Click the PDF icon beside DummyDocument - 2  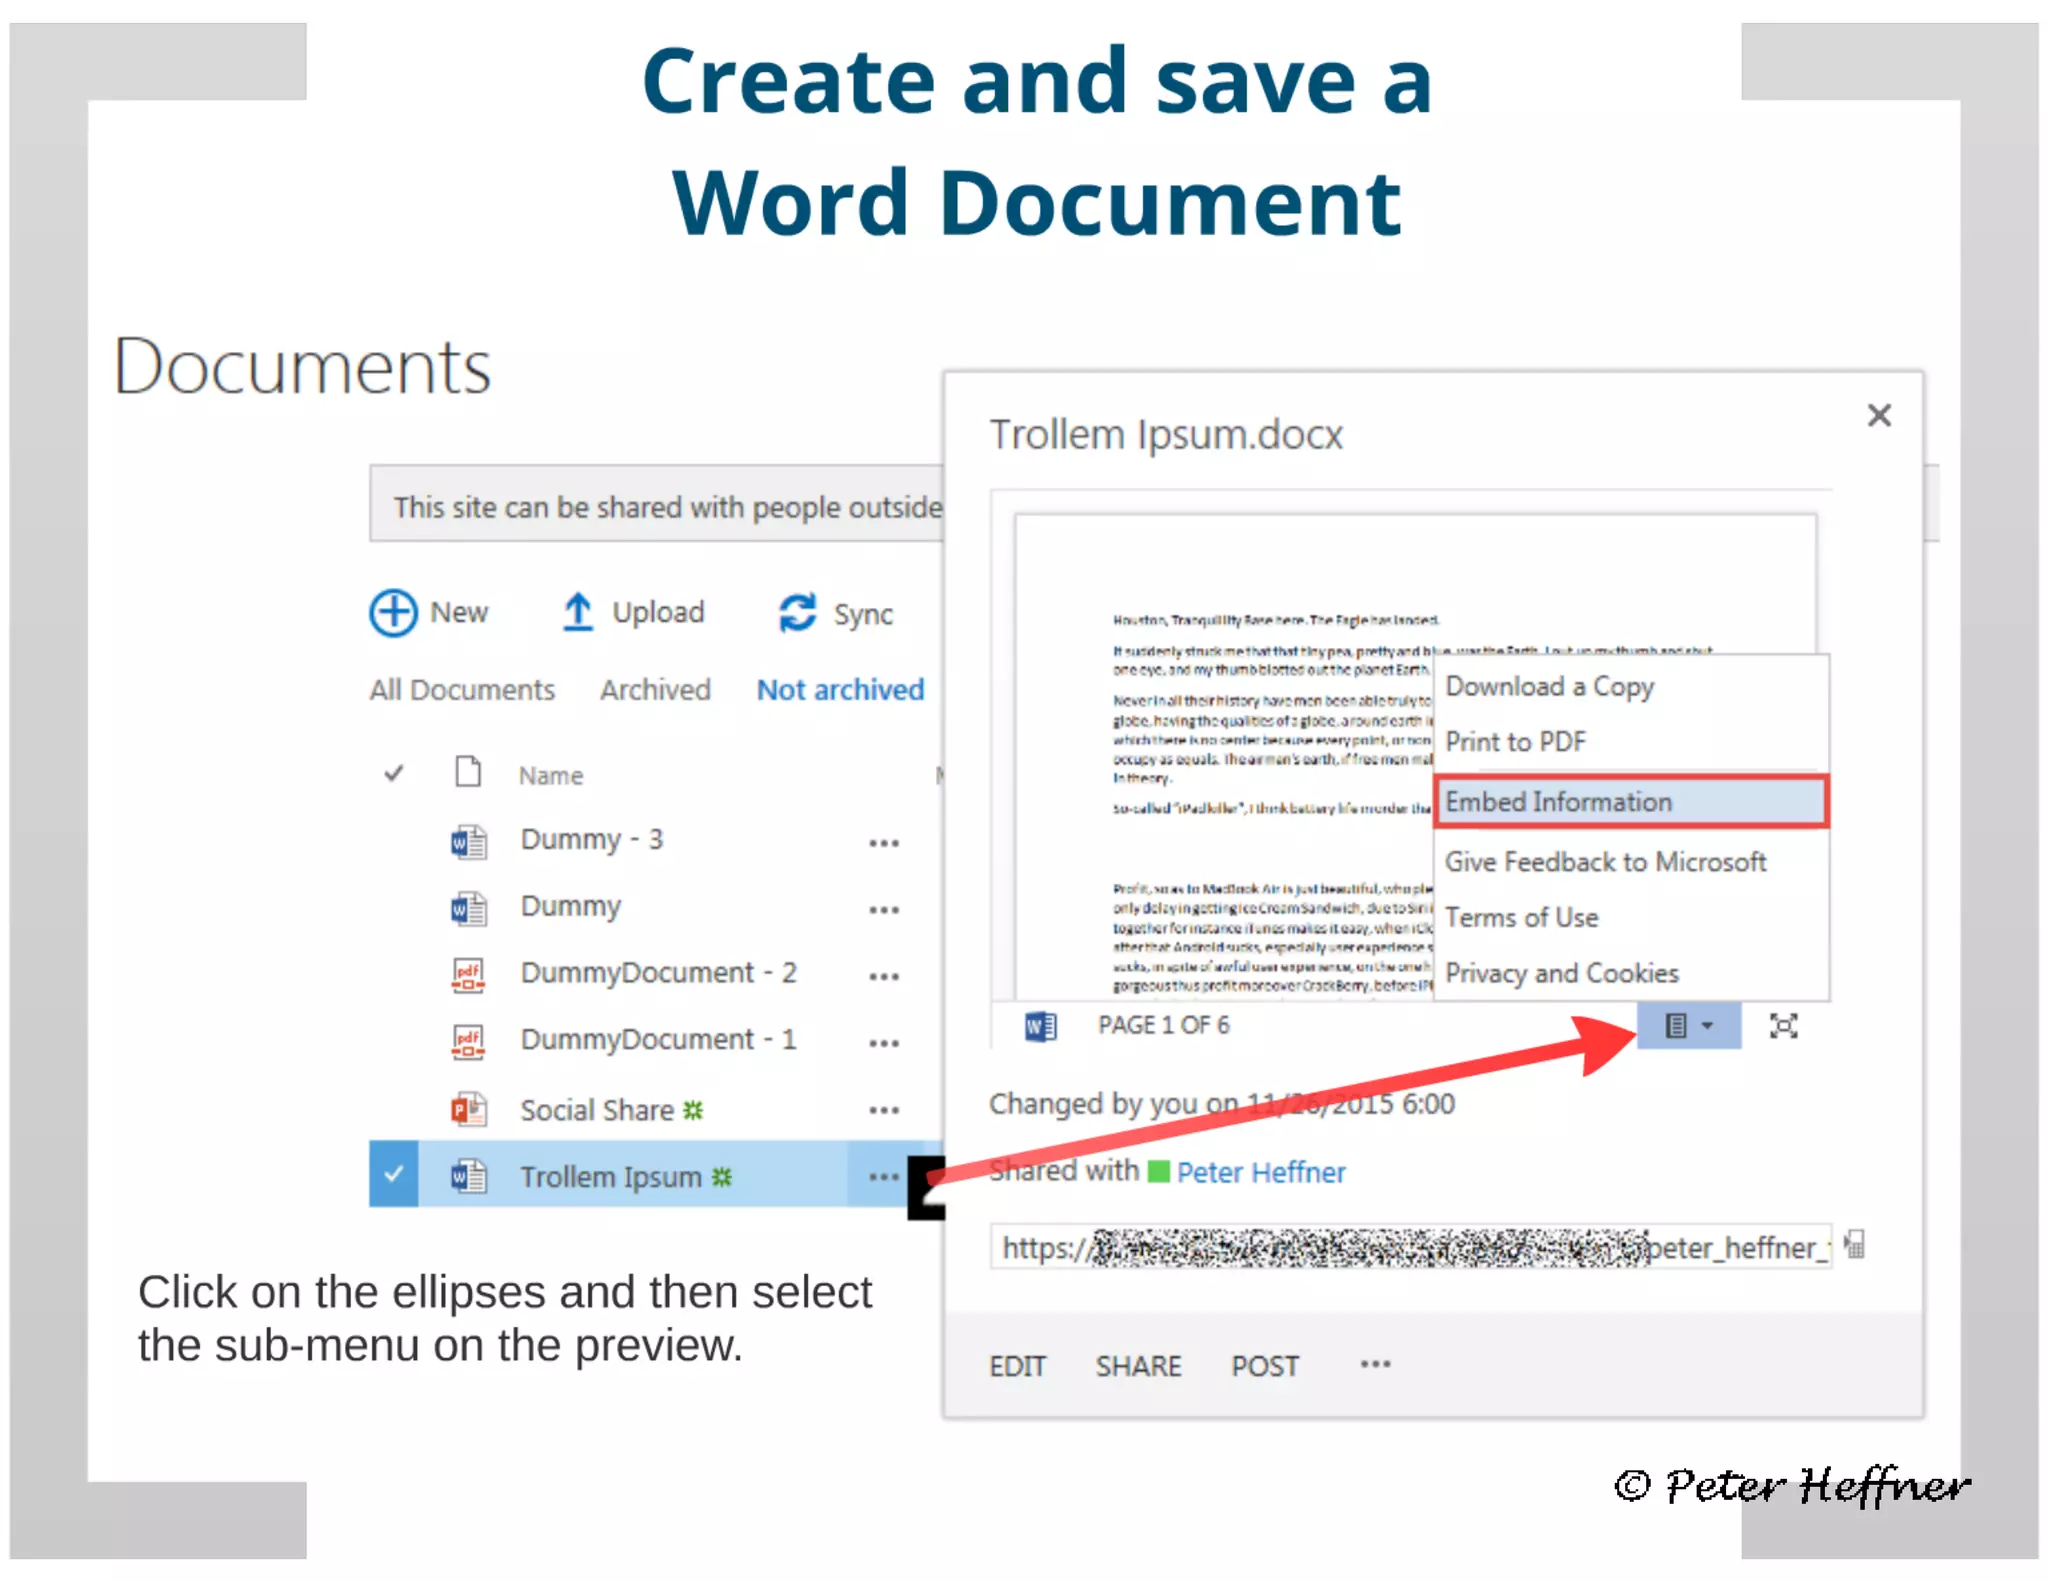tap(468, 974)
